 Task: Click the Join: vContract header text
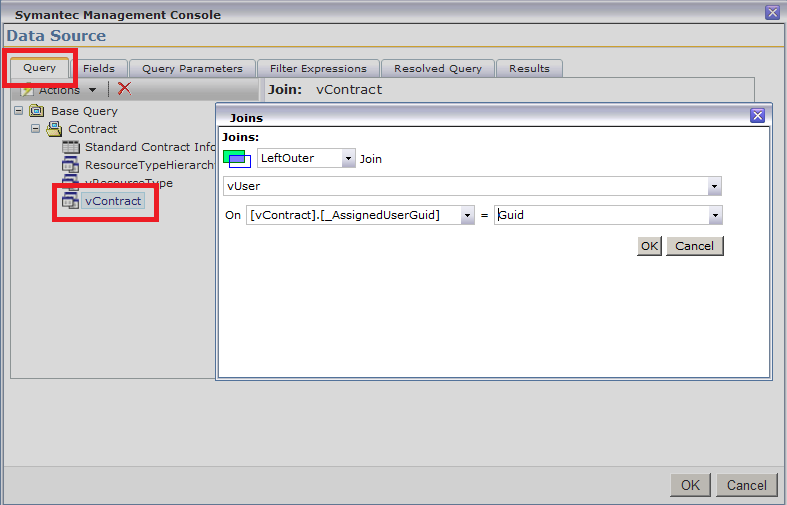pos(325,90)
